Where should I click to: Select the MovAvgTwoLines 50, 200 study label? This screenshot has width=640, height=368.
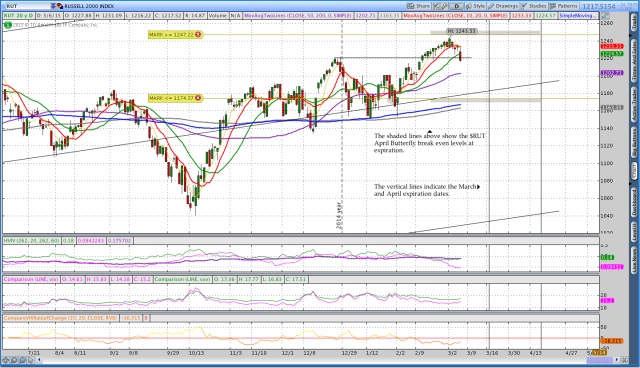click(x=297, y=16)
